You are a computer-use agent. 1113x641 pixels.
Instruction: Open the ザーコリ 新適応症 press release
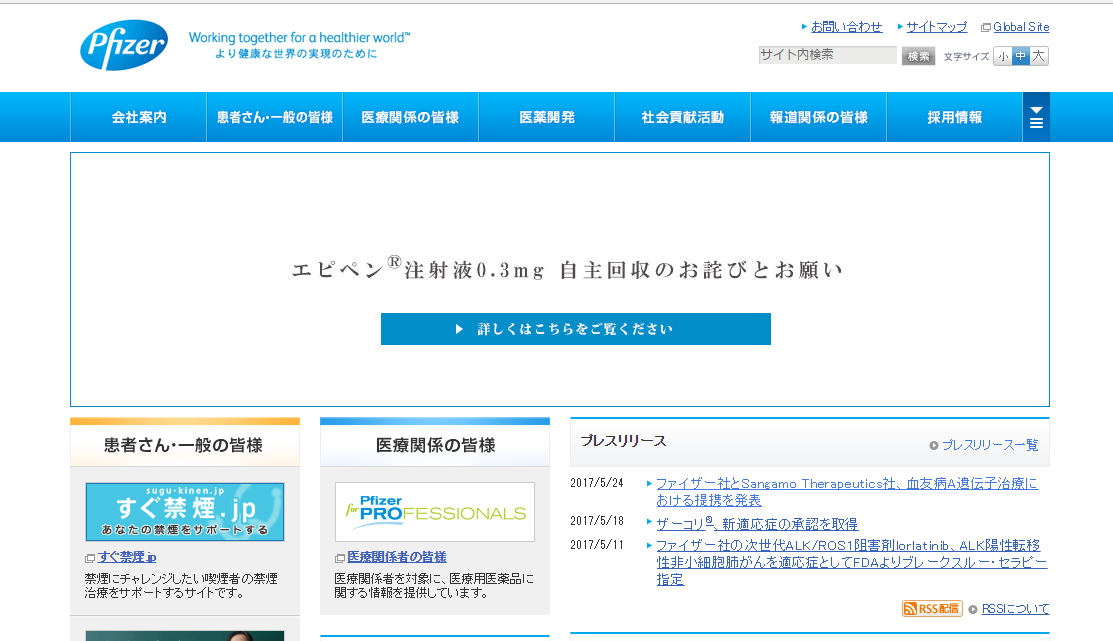(x=757, y=524)
